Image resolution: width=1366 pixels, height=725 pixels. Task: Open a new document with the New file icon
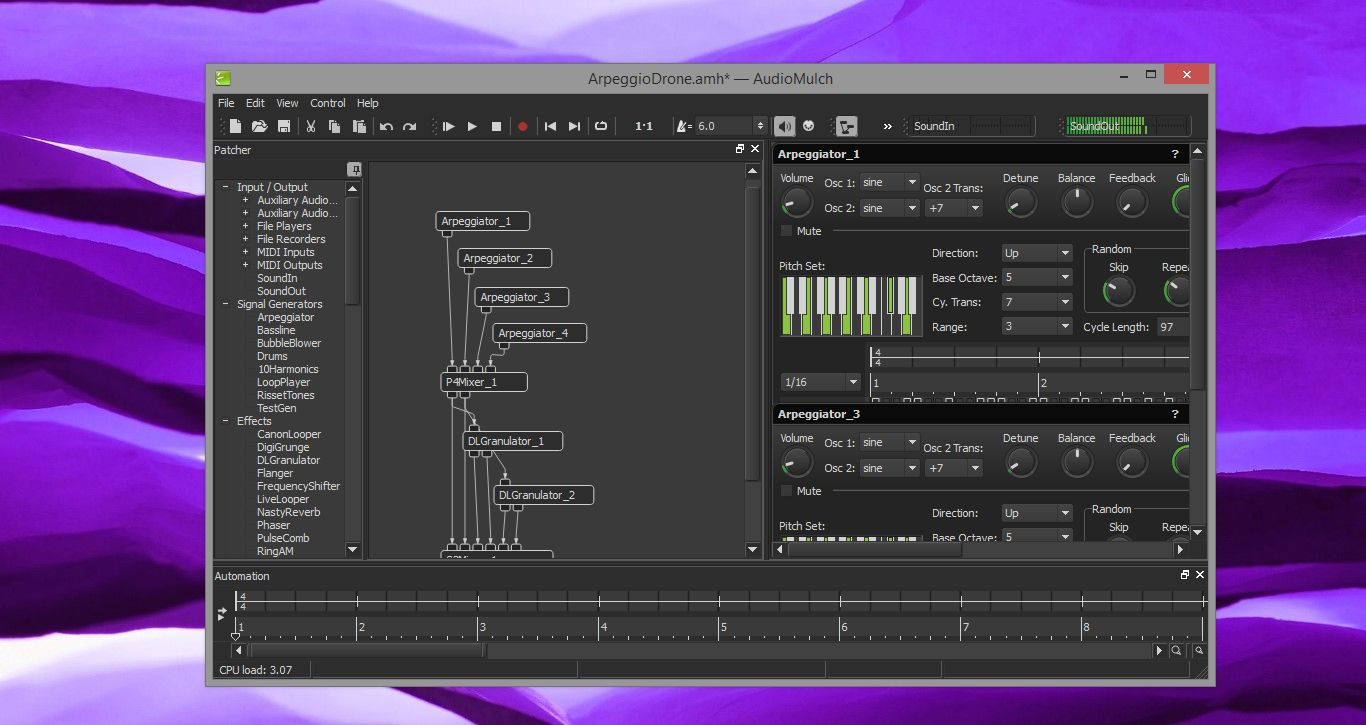point(235,126)
